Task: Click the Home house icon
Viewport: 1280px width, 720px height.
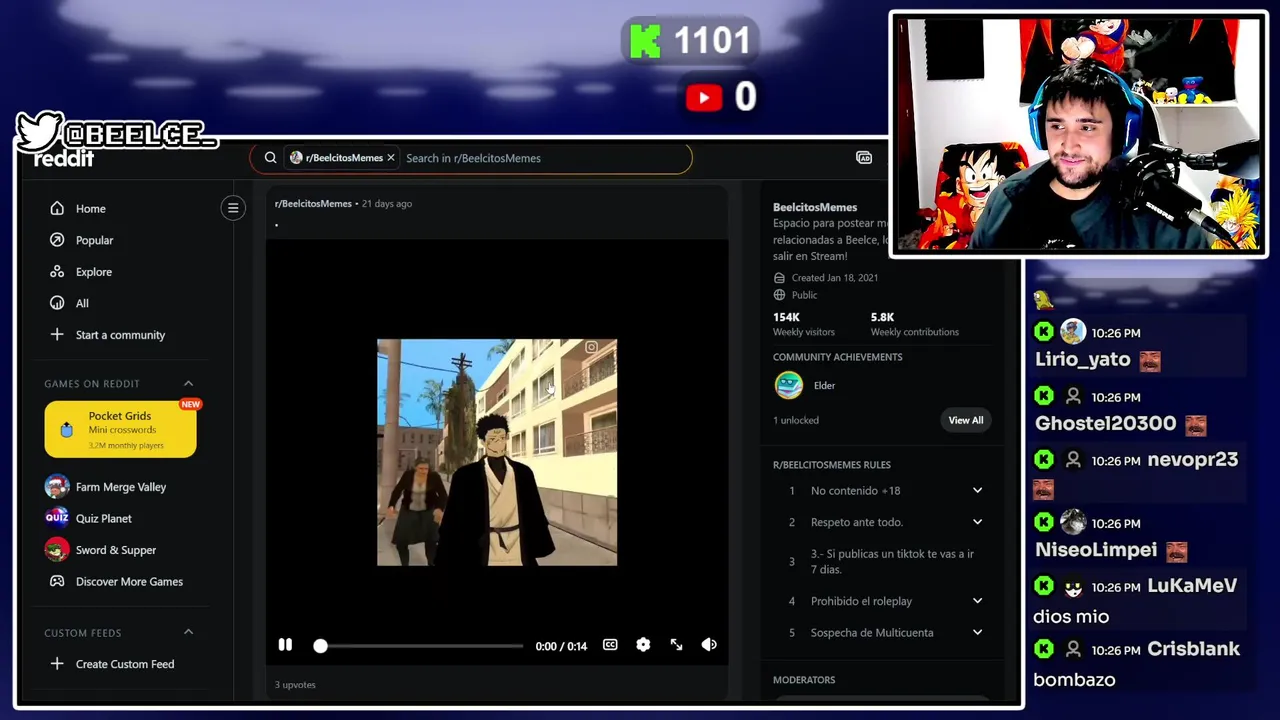Action: coord(57,208)
